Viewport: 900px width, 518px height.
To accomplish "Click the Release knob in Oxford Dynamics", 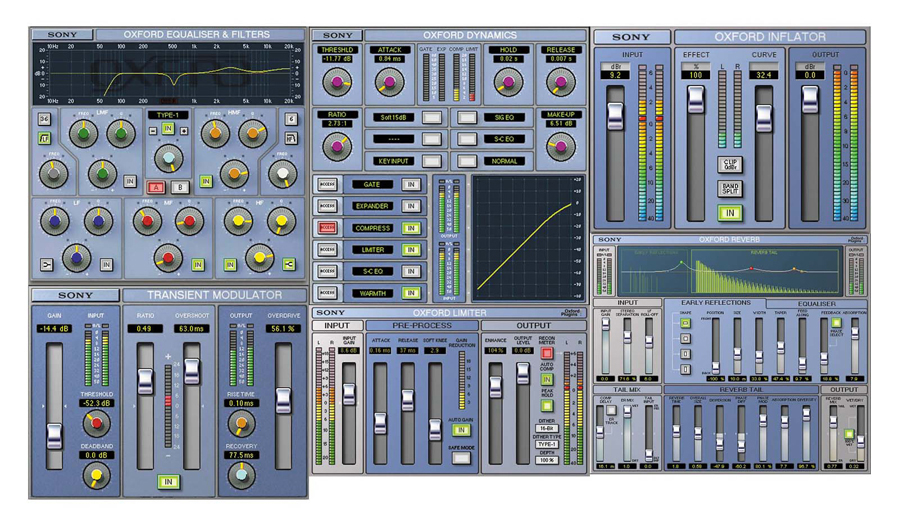I will coord(560,83).
